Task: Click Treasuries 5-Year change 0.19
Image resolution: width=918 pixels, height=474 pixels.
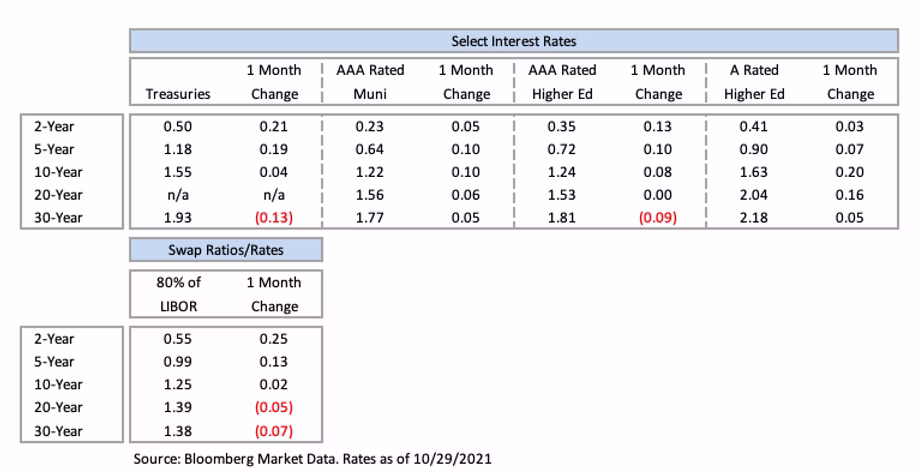Action: 274,149
